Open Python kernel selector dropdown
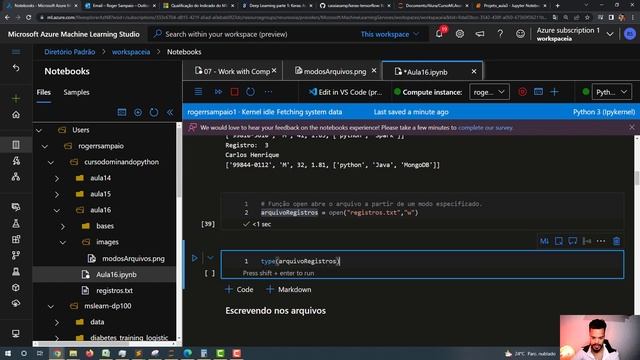This screenshot has width=640, height=360. [611, 92]
